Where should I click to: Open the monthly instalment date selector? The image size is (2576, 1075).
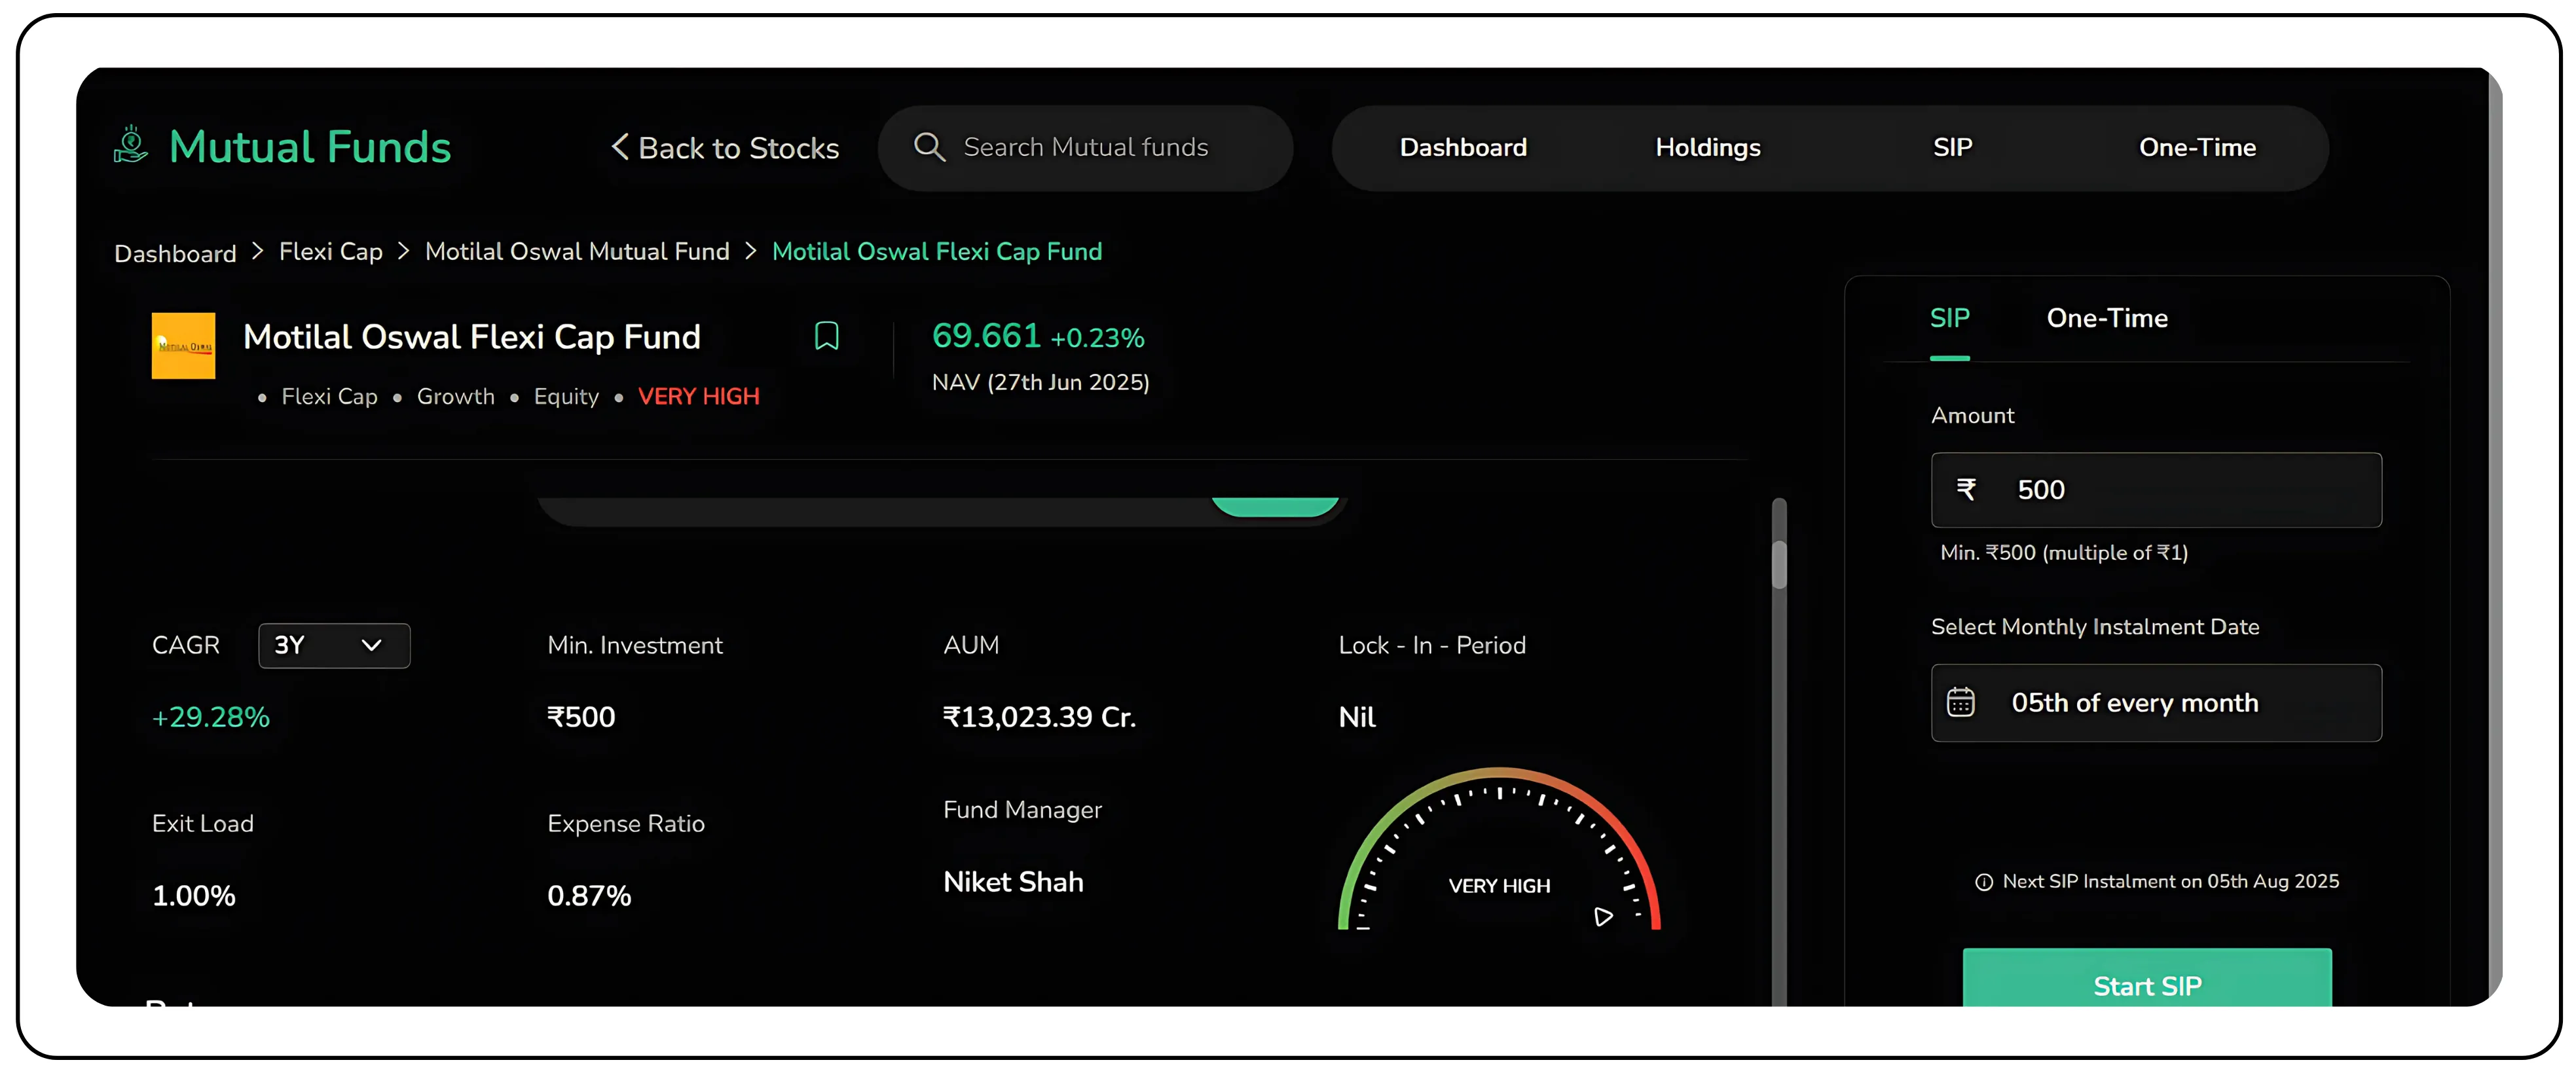pos(2155,703)
